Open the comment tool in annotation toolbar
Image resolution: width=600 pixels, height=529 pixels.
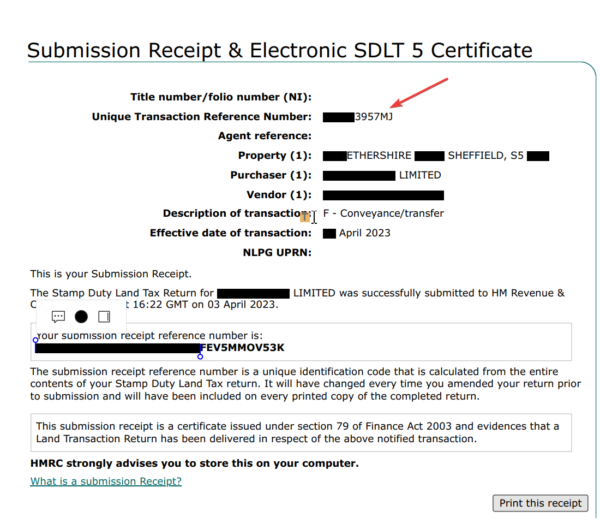[x=58, y=316]
